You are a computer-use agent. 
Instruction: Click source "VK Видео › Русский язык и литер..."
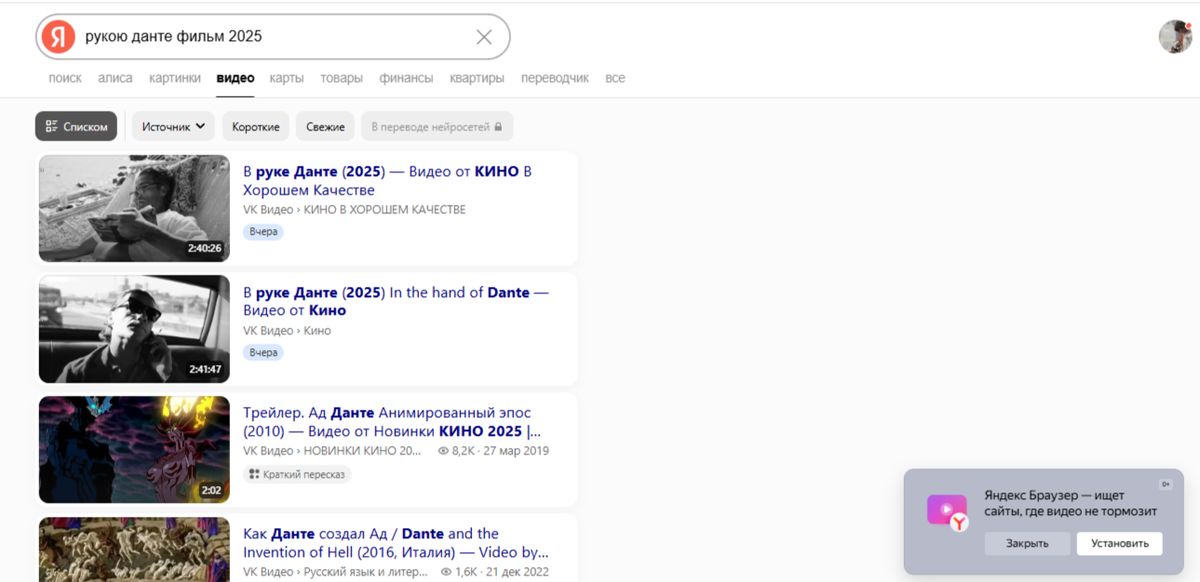(335, 572)
